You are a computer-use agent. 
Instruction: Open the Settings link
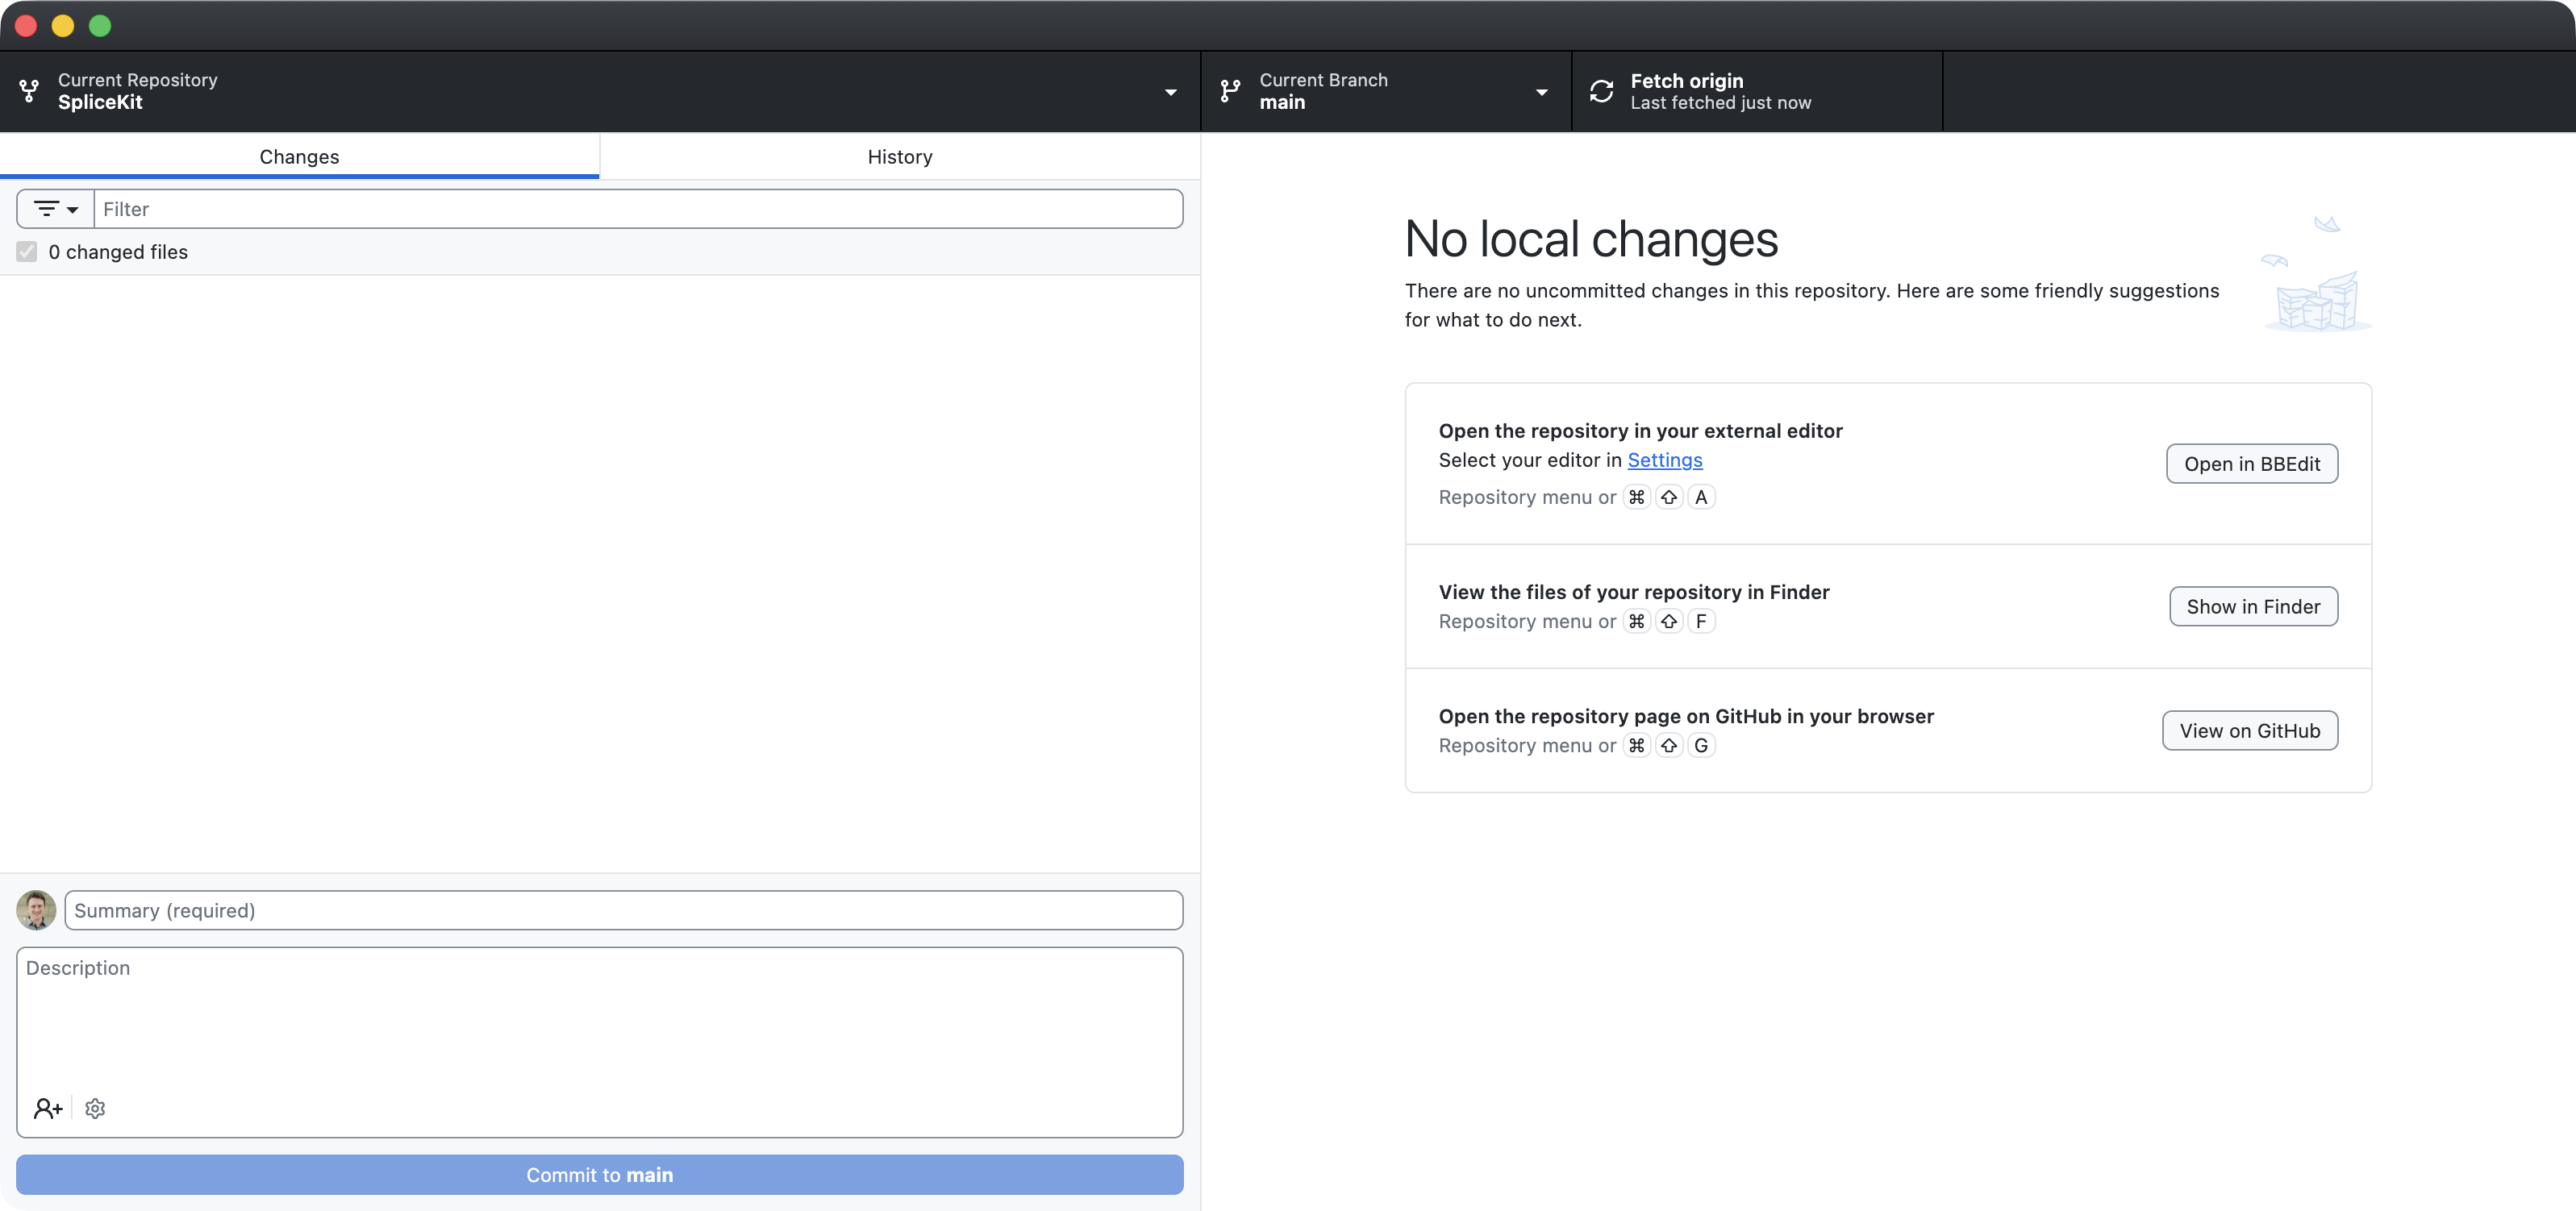[x=1664, y=460]
